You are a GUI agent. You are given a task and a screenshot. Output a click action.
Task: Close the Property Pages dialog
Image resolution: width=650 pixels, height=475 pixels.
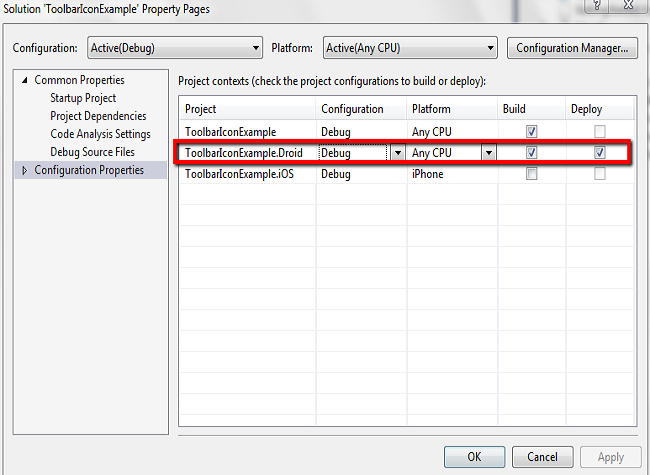(x=629, y=5)
